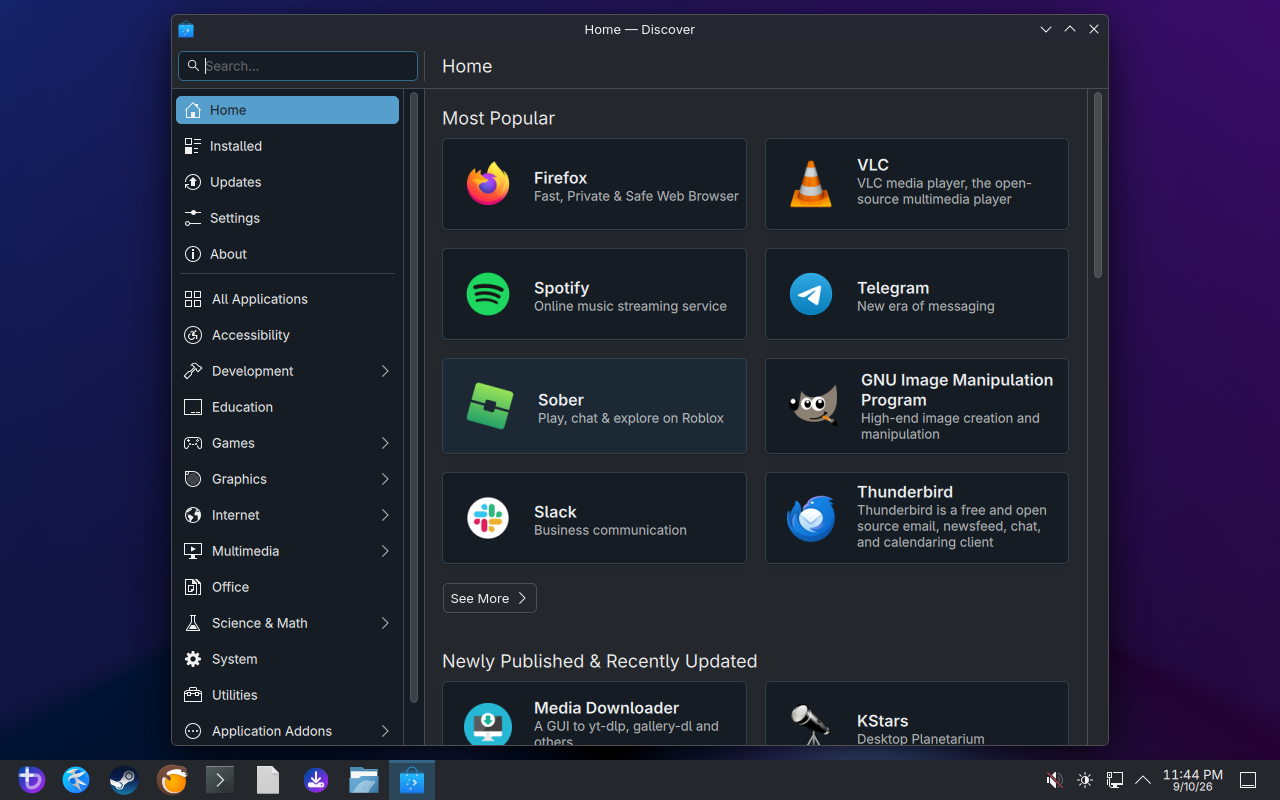
Task: Show hidden system tray icons arrow
Action: 1143,780
